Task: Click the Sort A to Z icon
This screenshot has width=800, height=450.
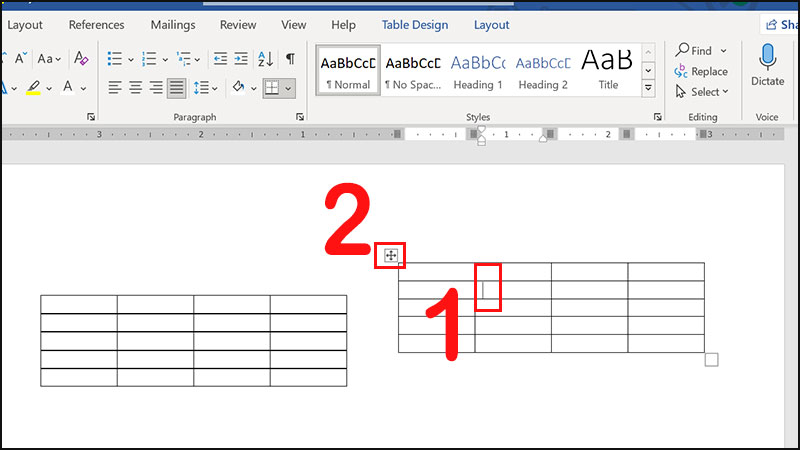Action: (266, 59)
